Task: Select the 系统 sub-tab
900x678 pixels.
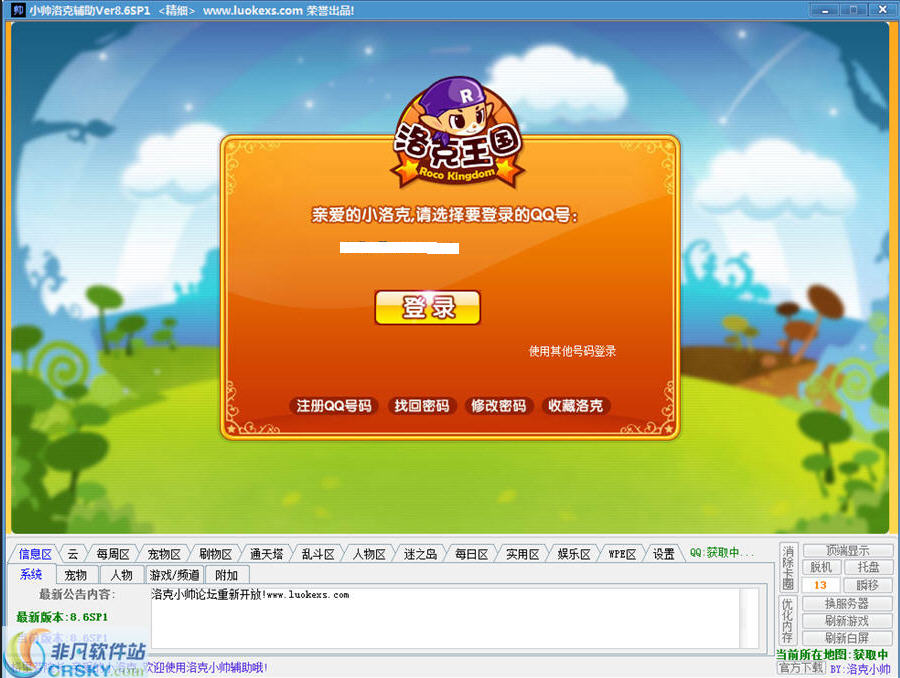Action: (31, 574)
